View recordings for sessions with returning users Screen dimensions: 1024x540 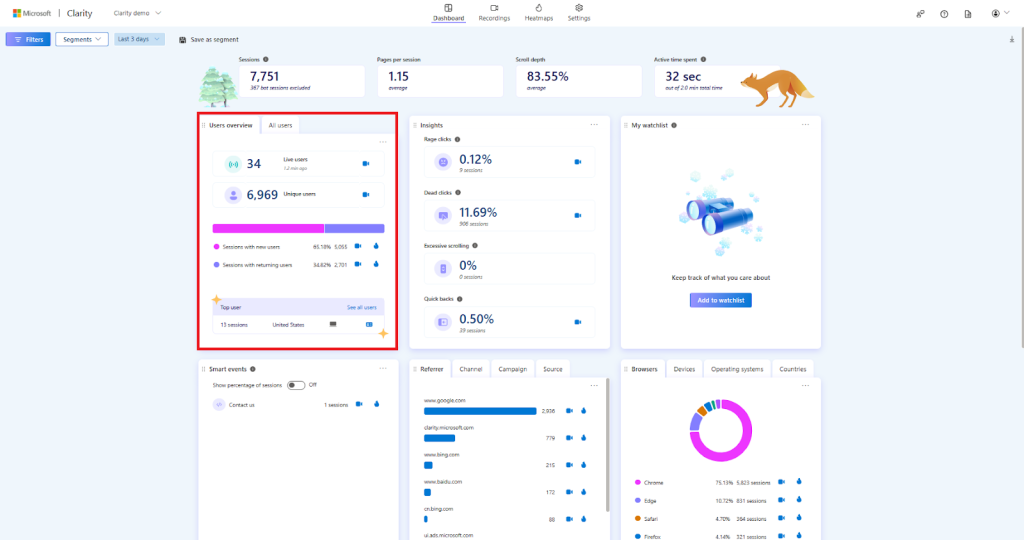coord(358,264)
